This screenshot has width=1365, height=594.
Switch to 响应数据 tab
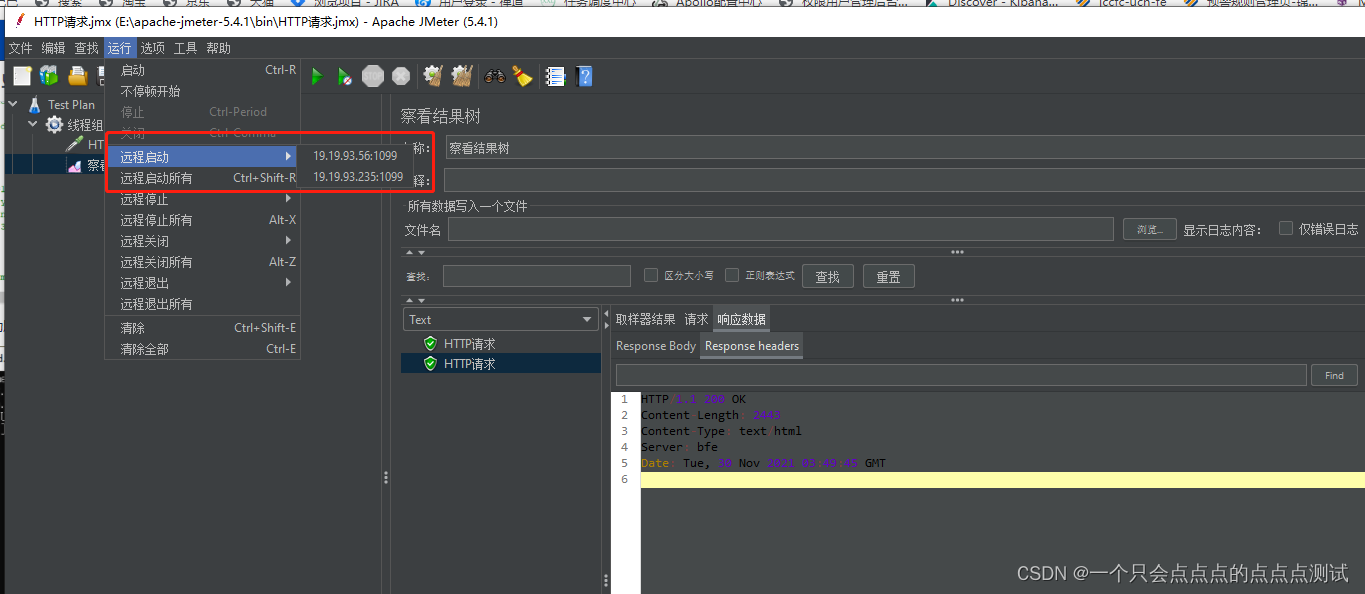741,319
